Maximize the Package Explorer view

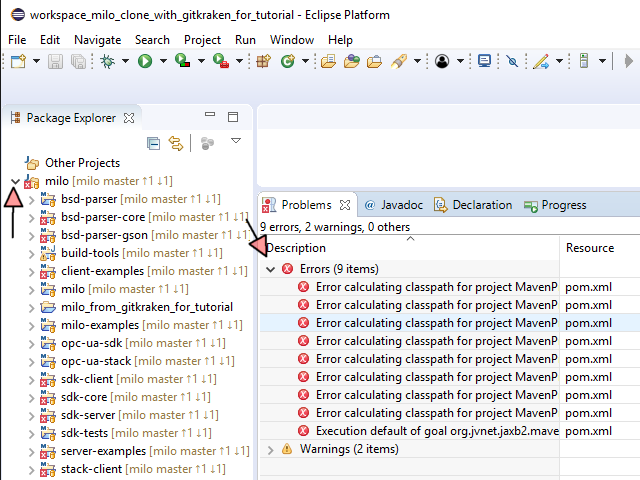(x=233, y=117)
